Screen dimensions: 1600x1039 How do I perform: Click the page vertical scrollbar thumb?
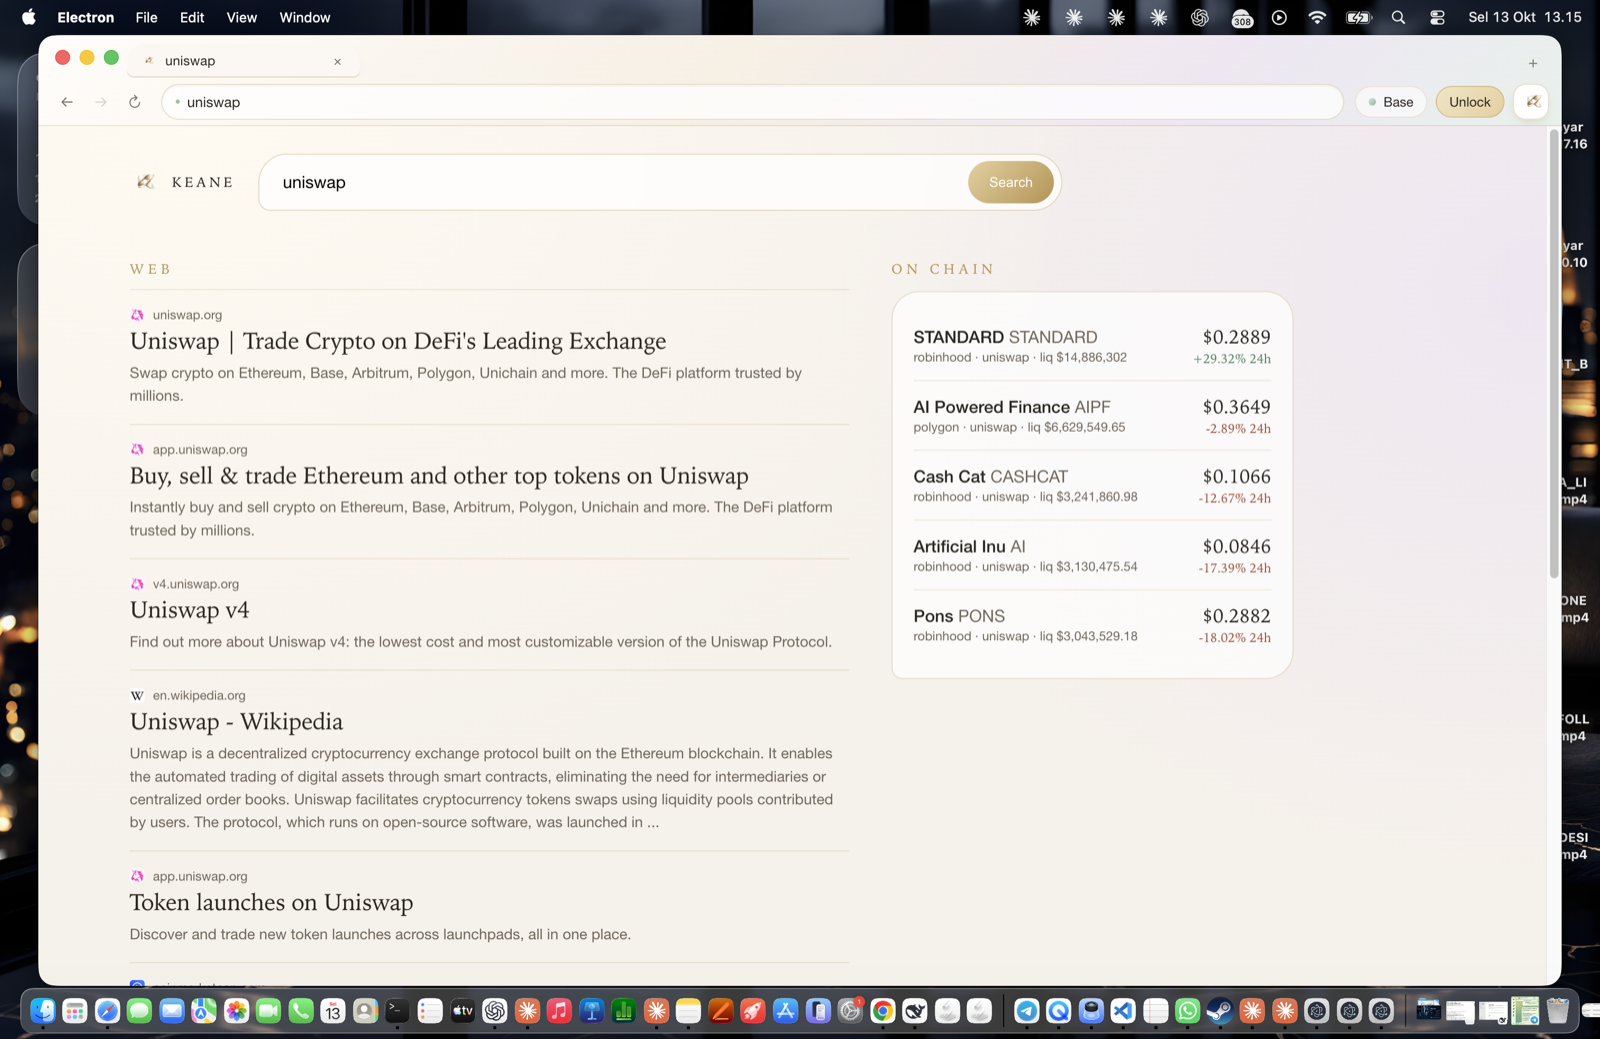pyautogui.click(x=1554, y=353)
